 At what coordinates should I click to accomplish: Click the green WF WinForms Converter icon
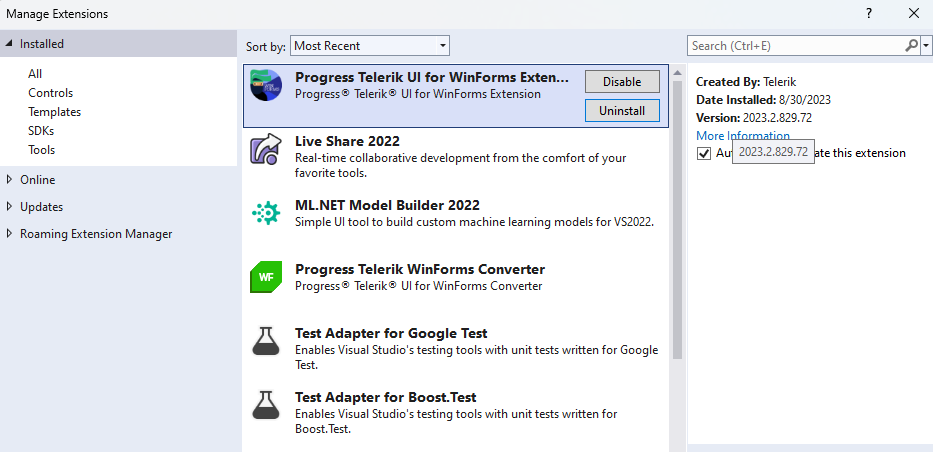(265, 277)
